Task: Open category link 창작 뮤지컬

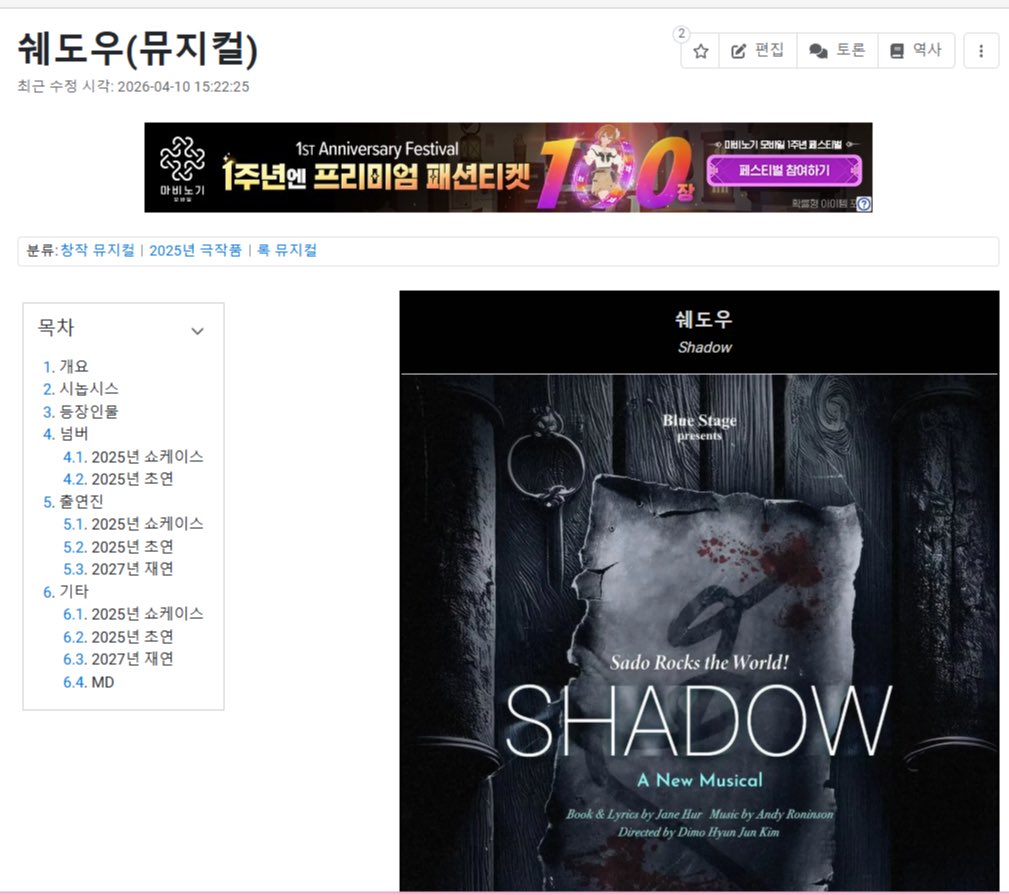Action: pos(97,250)
